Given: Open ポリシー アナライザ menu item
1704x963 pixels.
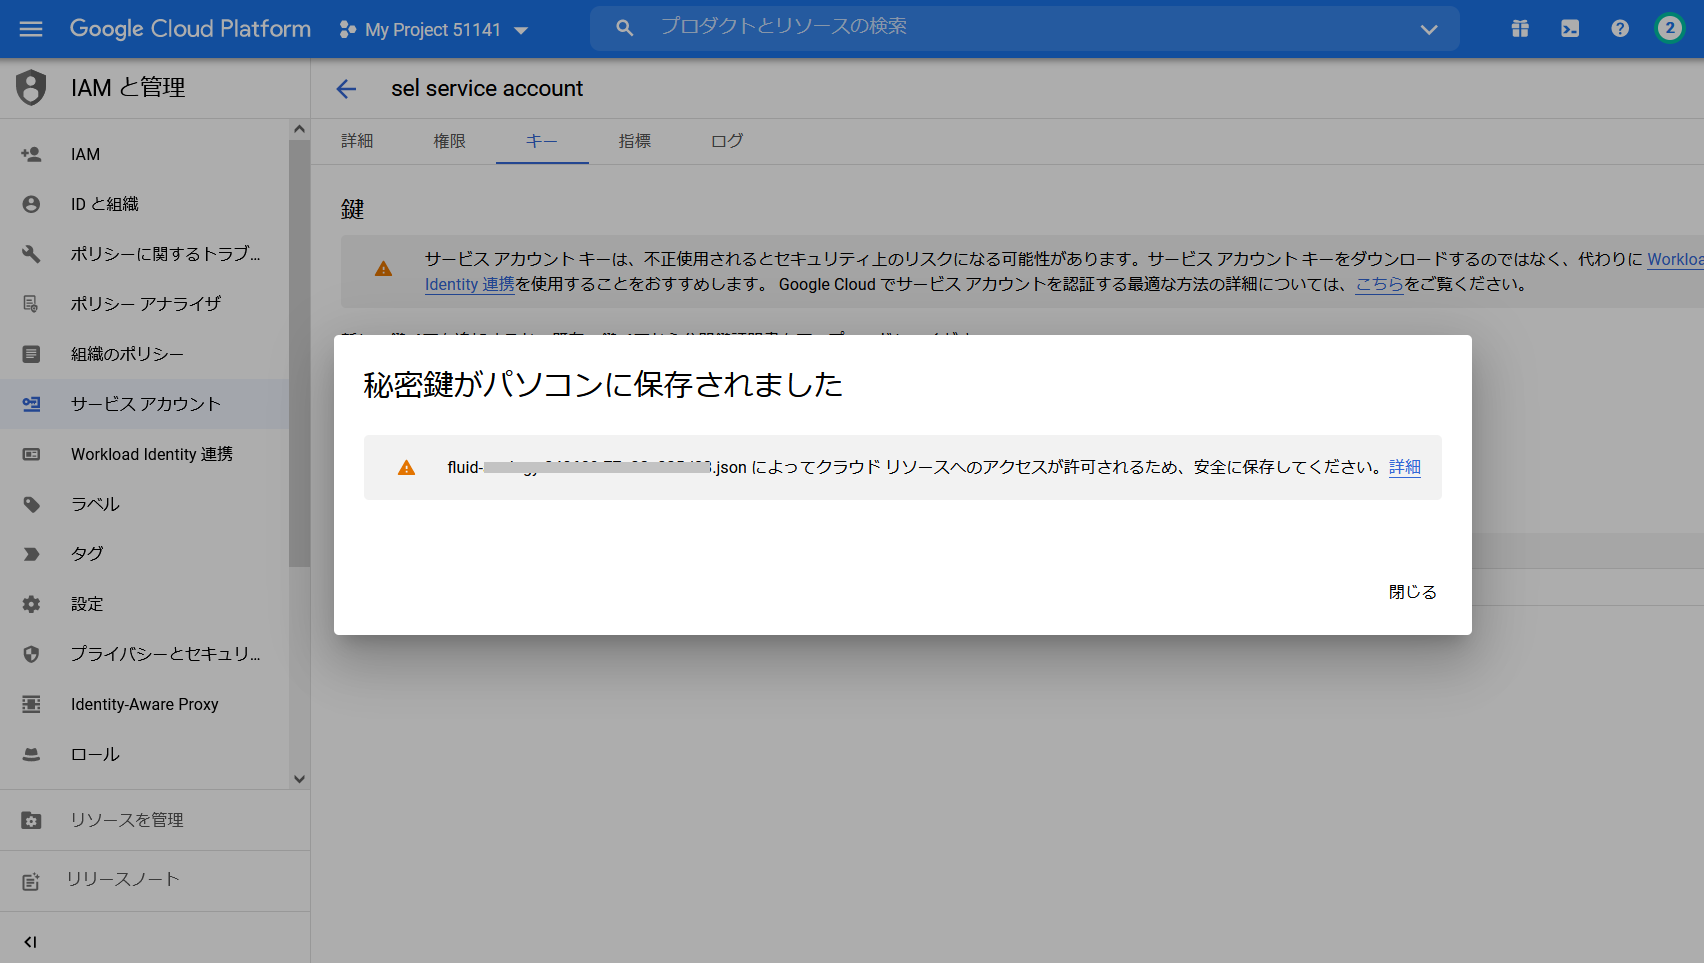Looking at the screenshot, I should pyautogui.click(x=145, y=304).
